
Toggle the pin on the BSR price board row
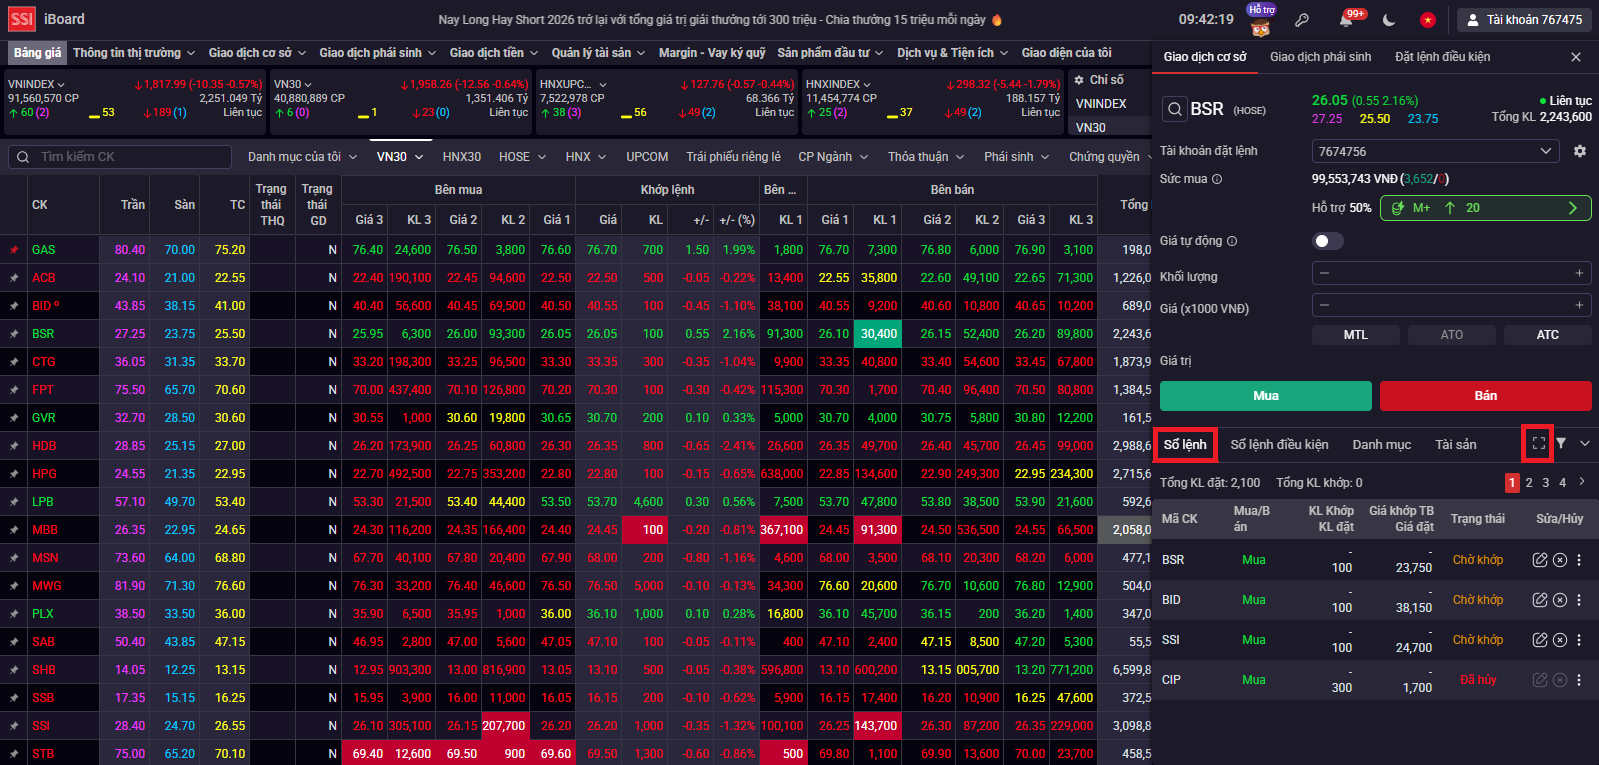pyautogui.click(x=14, y=334)
